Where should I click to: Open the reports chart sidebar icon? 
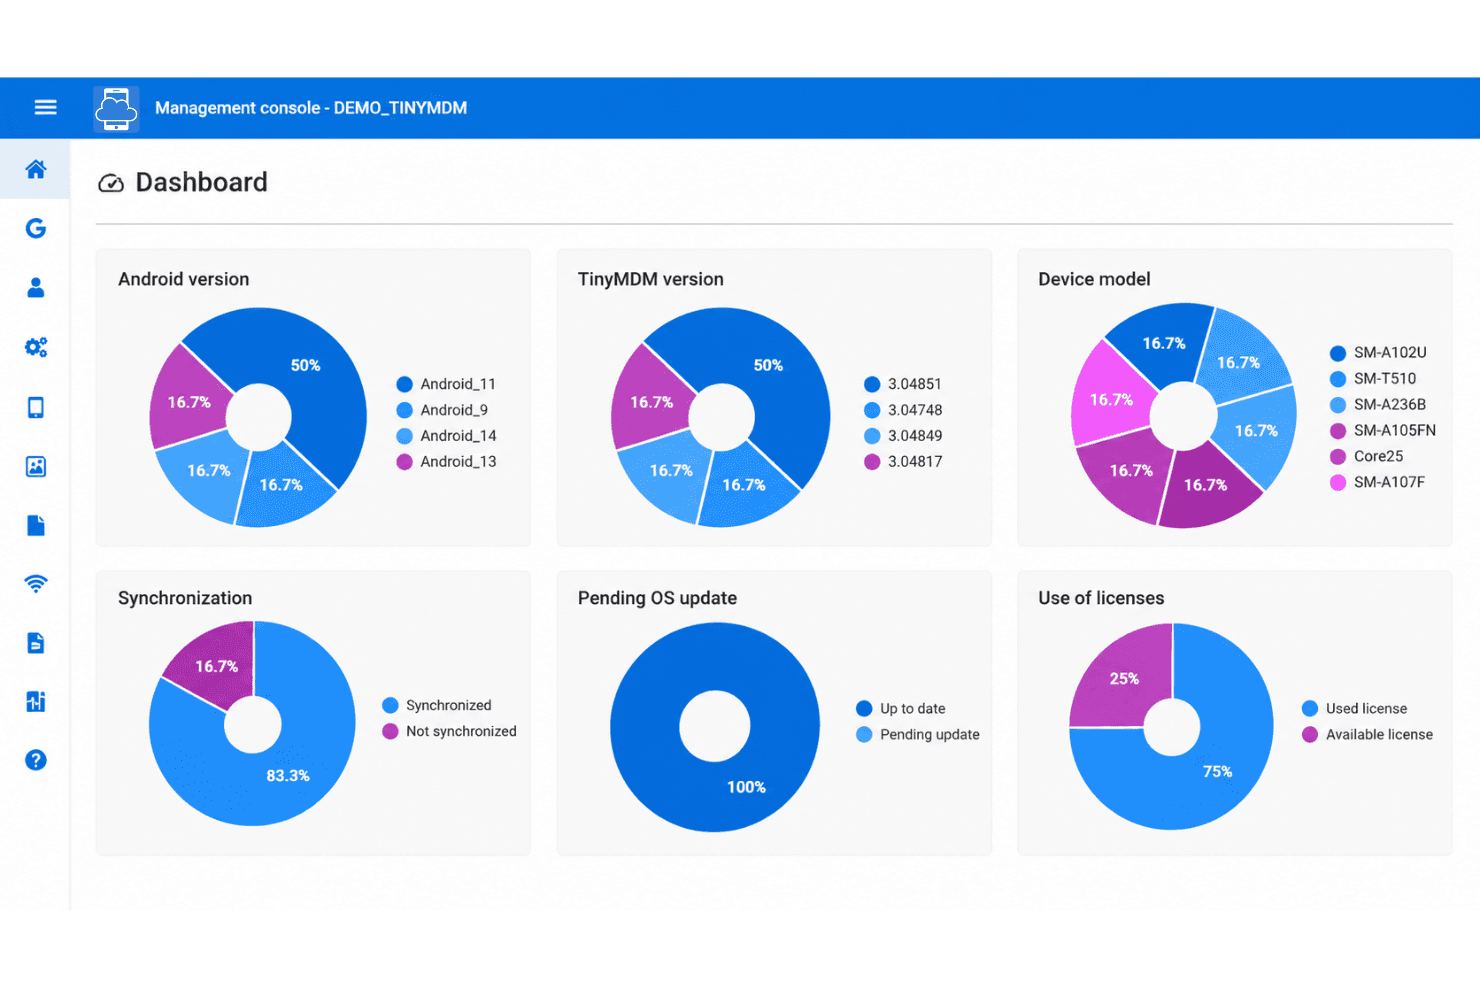[36, 701]
